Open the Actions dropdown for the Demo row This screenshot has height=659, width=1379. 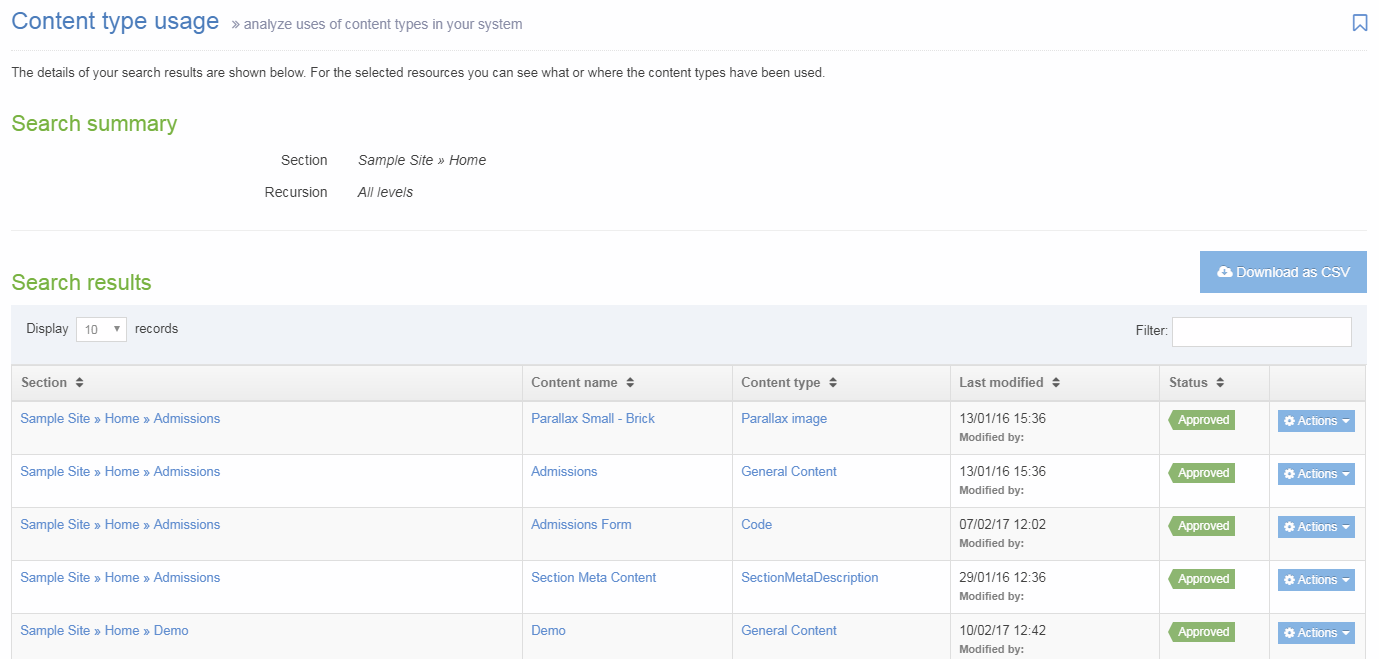(x=1315, y=632)
